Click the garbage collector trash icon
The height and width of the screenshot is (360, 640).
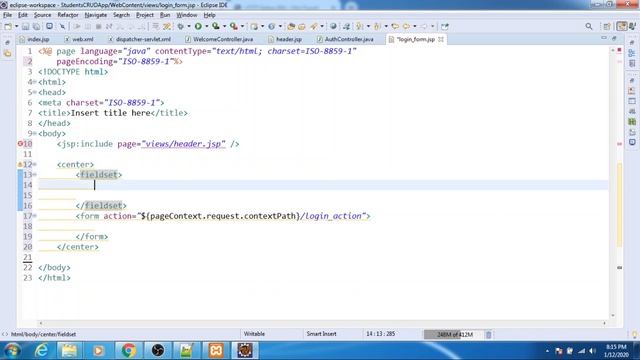coord(489,334)
